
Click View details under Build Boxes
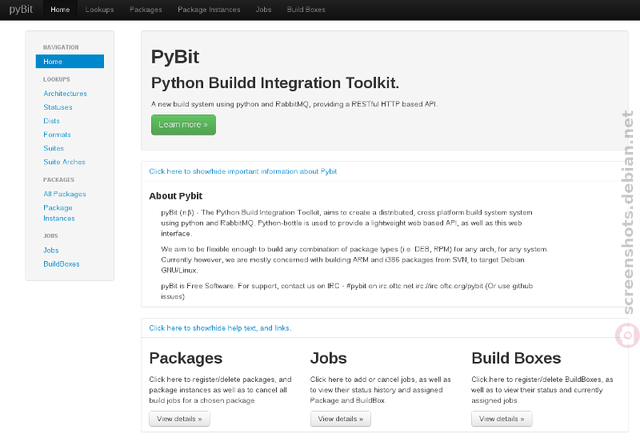point(502,419)
